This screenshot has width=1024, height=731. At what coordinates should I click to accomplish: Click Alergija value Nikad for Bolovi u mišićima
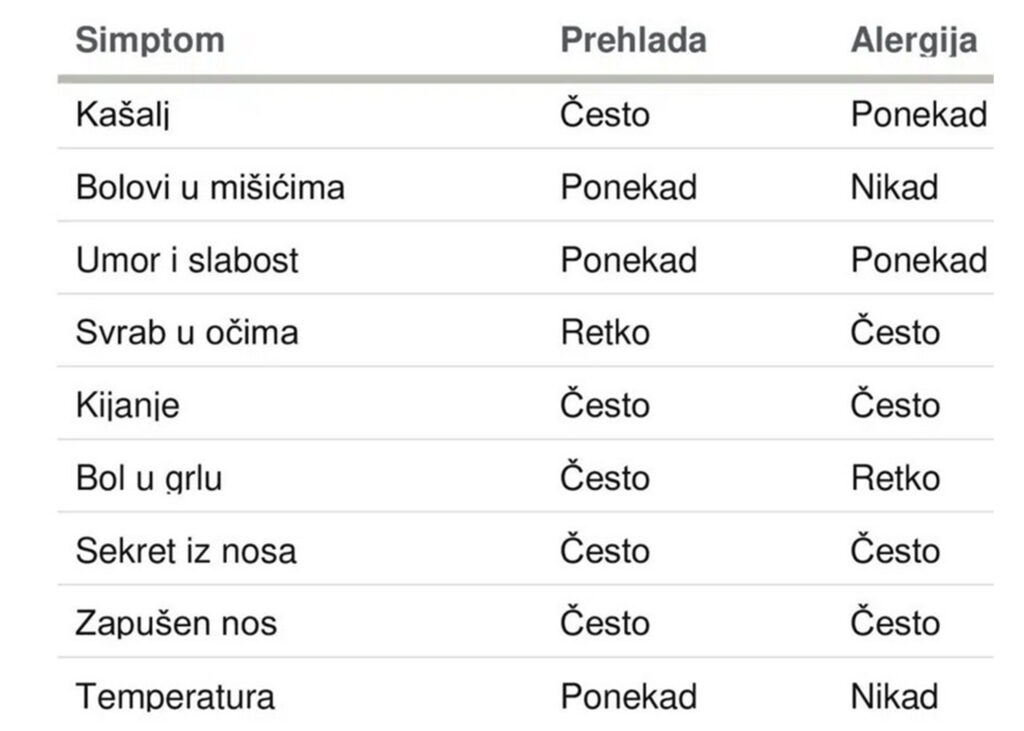tap(894, 187)
